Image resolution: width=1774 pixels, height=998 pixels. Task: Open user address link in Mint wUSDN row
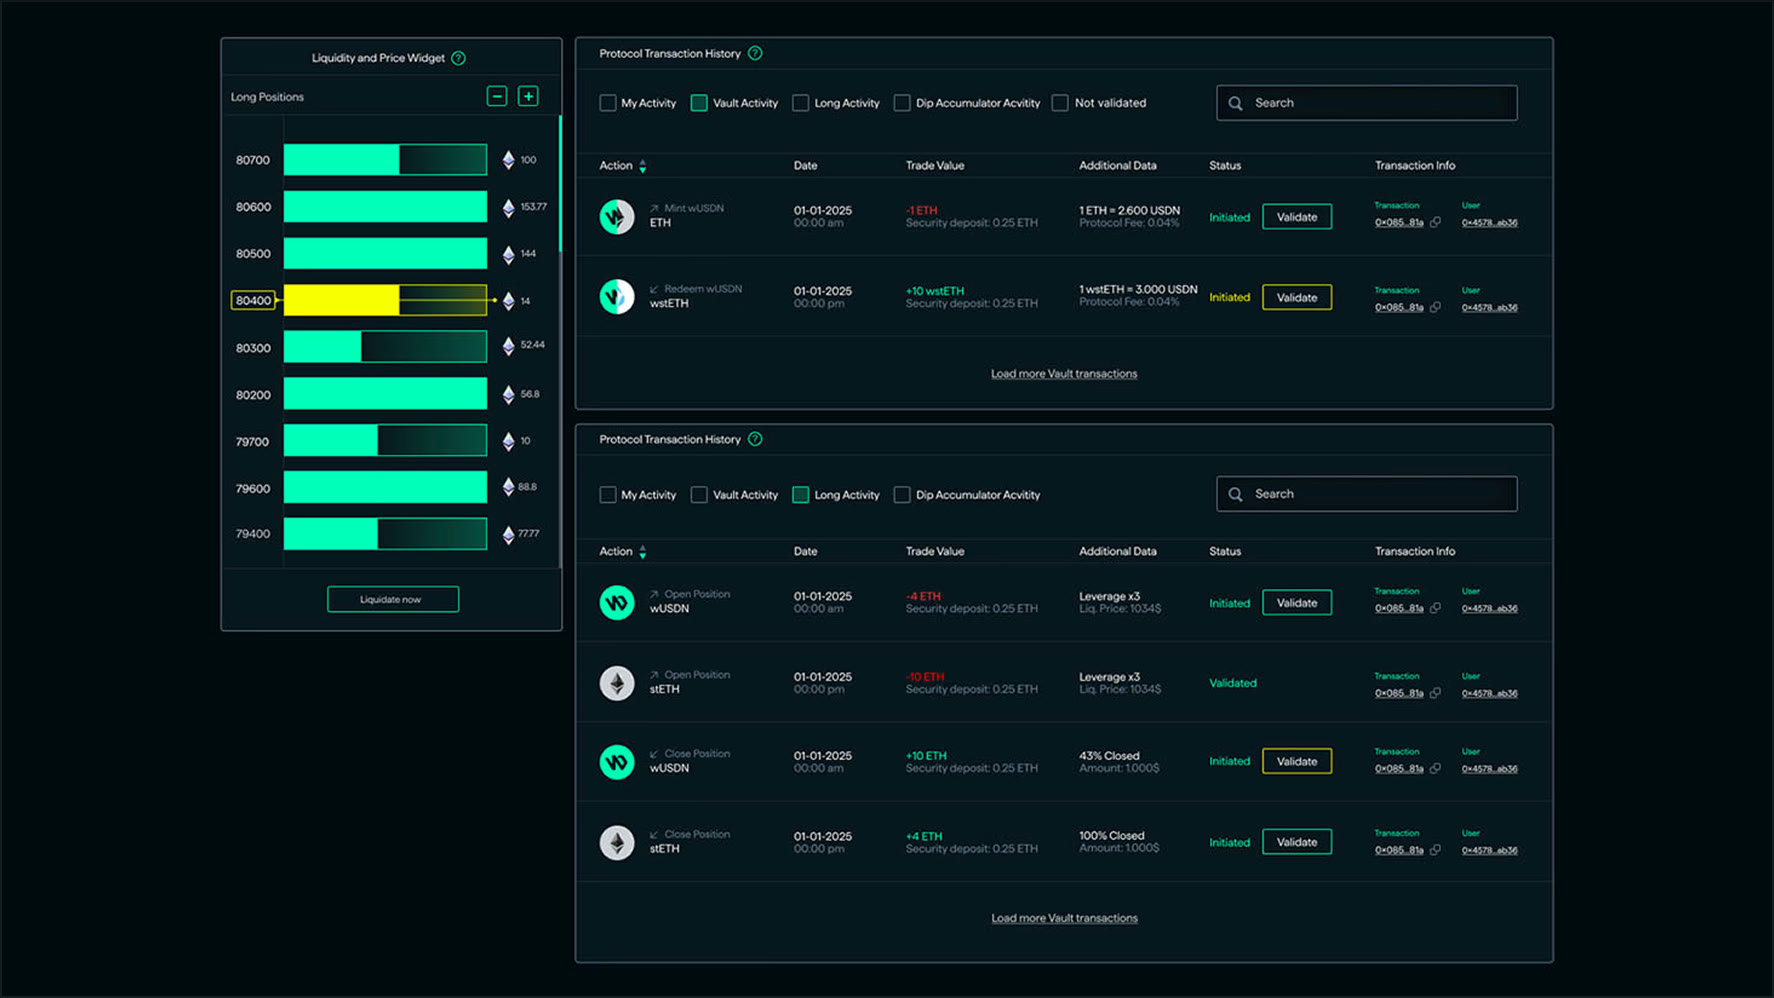click(x=1489, y=223)
